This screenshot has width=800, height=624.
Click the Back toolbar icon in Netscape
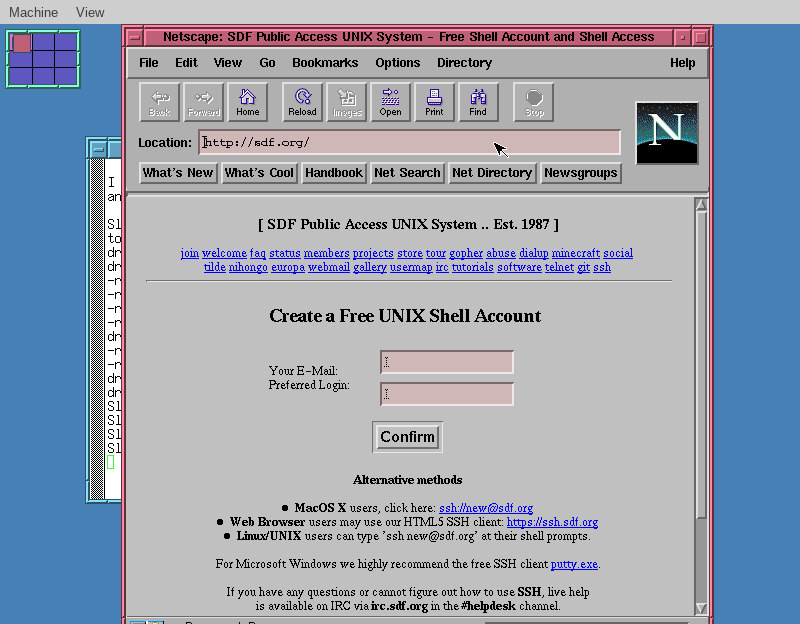point(160,102)
